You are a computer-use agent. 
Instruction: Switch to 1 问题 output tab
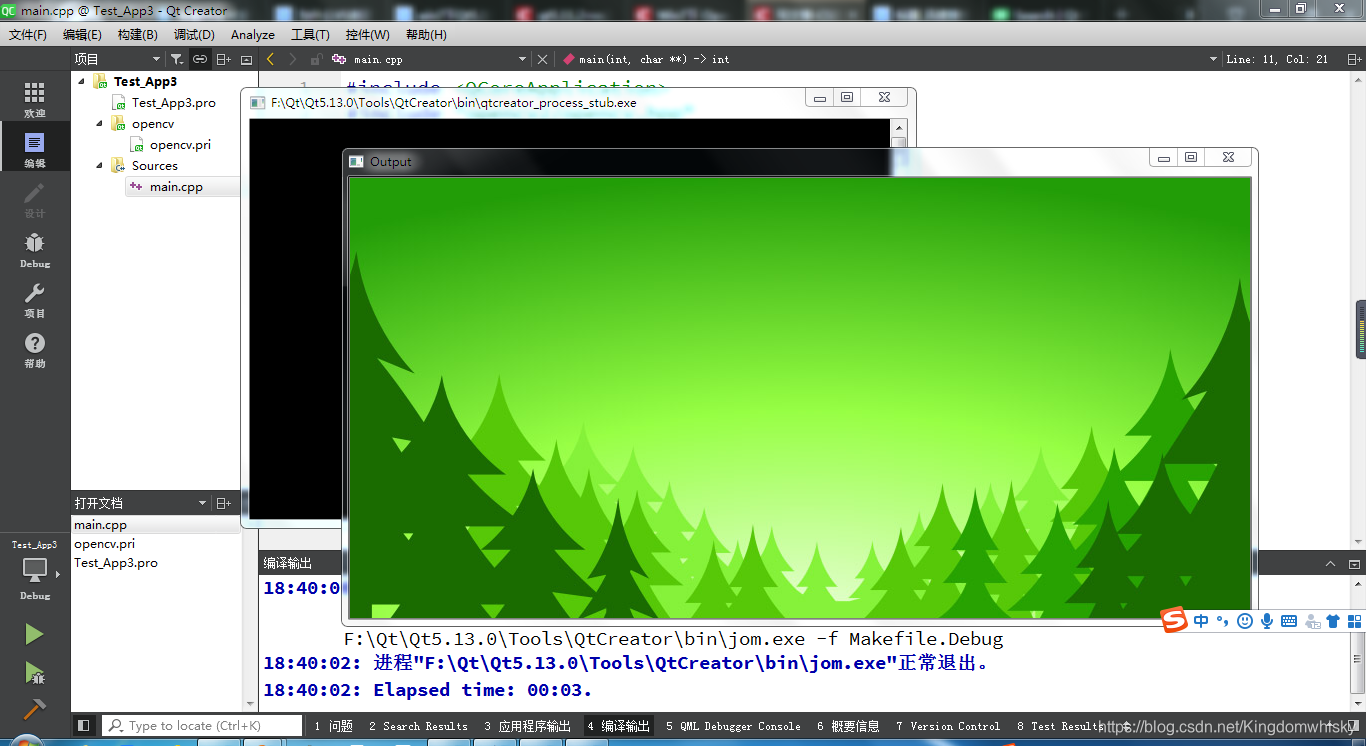tap(333, 726)
